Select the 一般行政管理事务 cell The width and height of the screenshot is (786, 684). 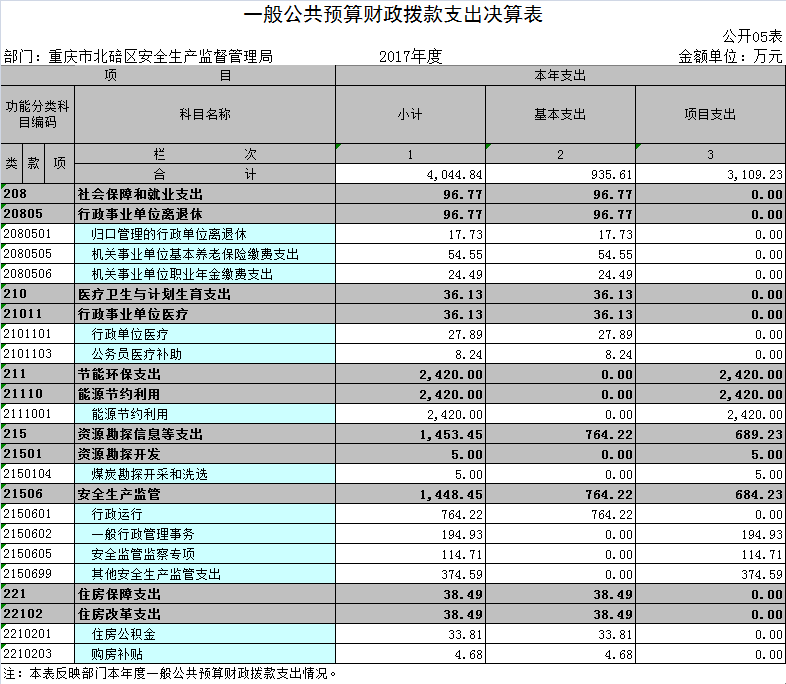205,534
